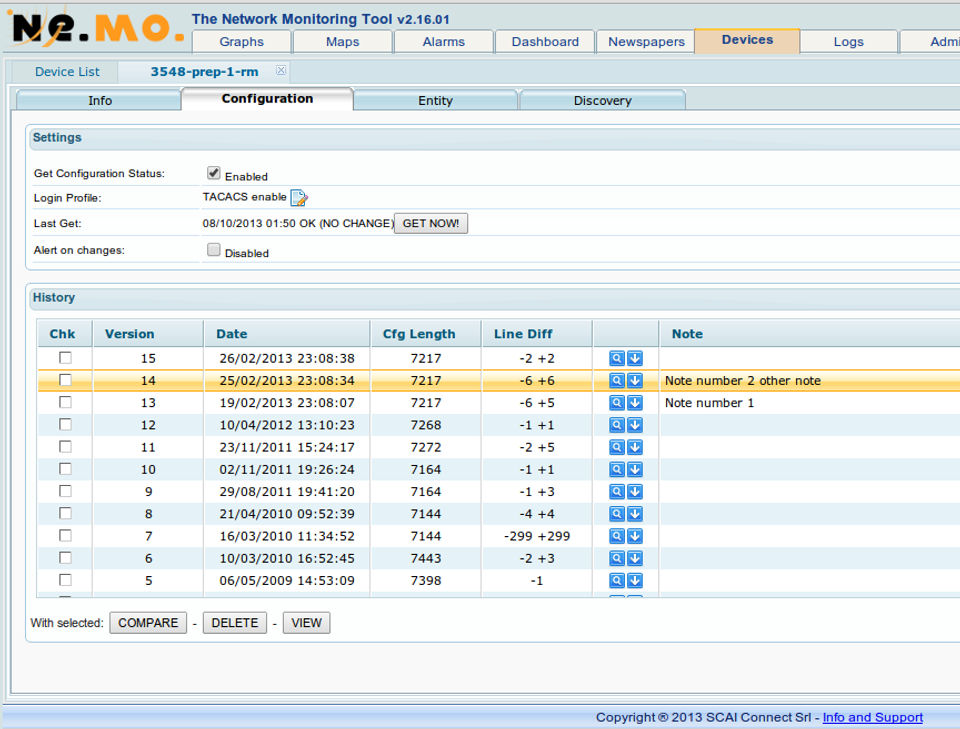The height and width of the screenshot is (729, 960).
Task: Click the COMPARE button
Action: tap(148, 623)
